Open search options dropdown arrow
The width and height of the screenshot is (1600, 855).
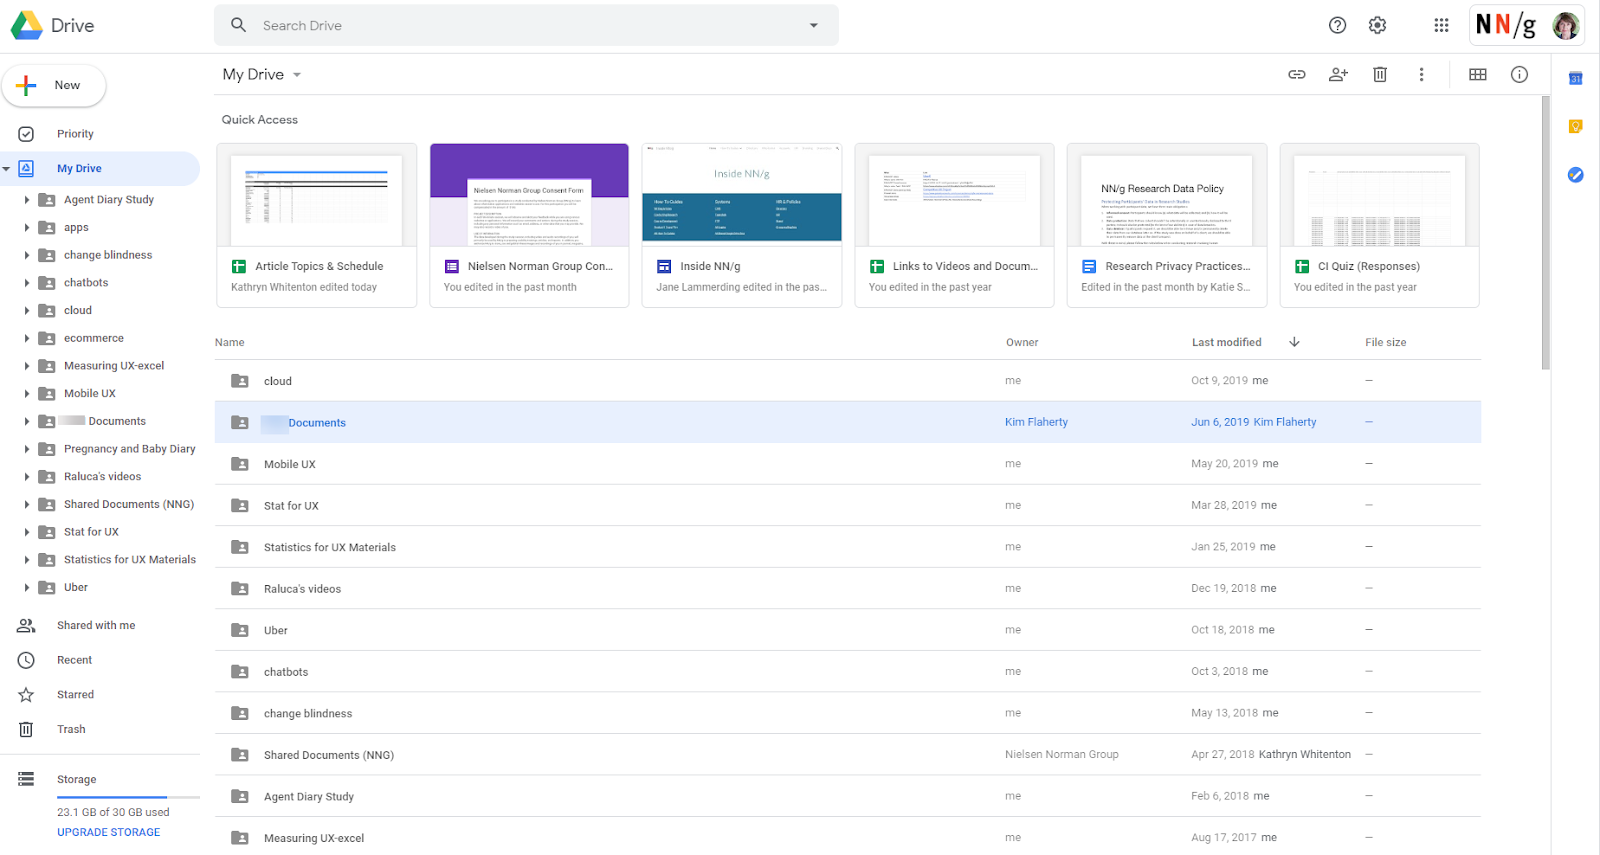coord(813,25)
